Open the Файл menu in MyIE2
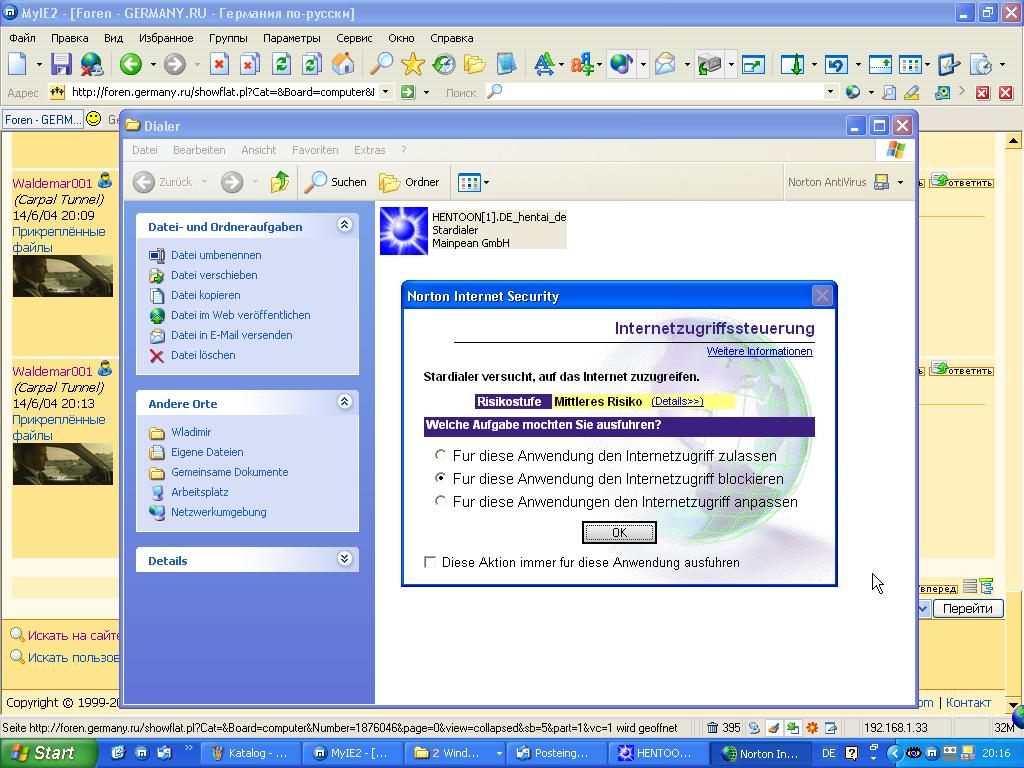Screen dimensions: 1024x768 22,38
